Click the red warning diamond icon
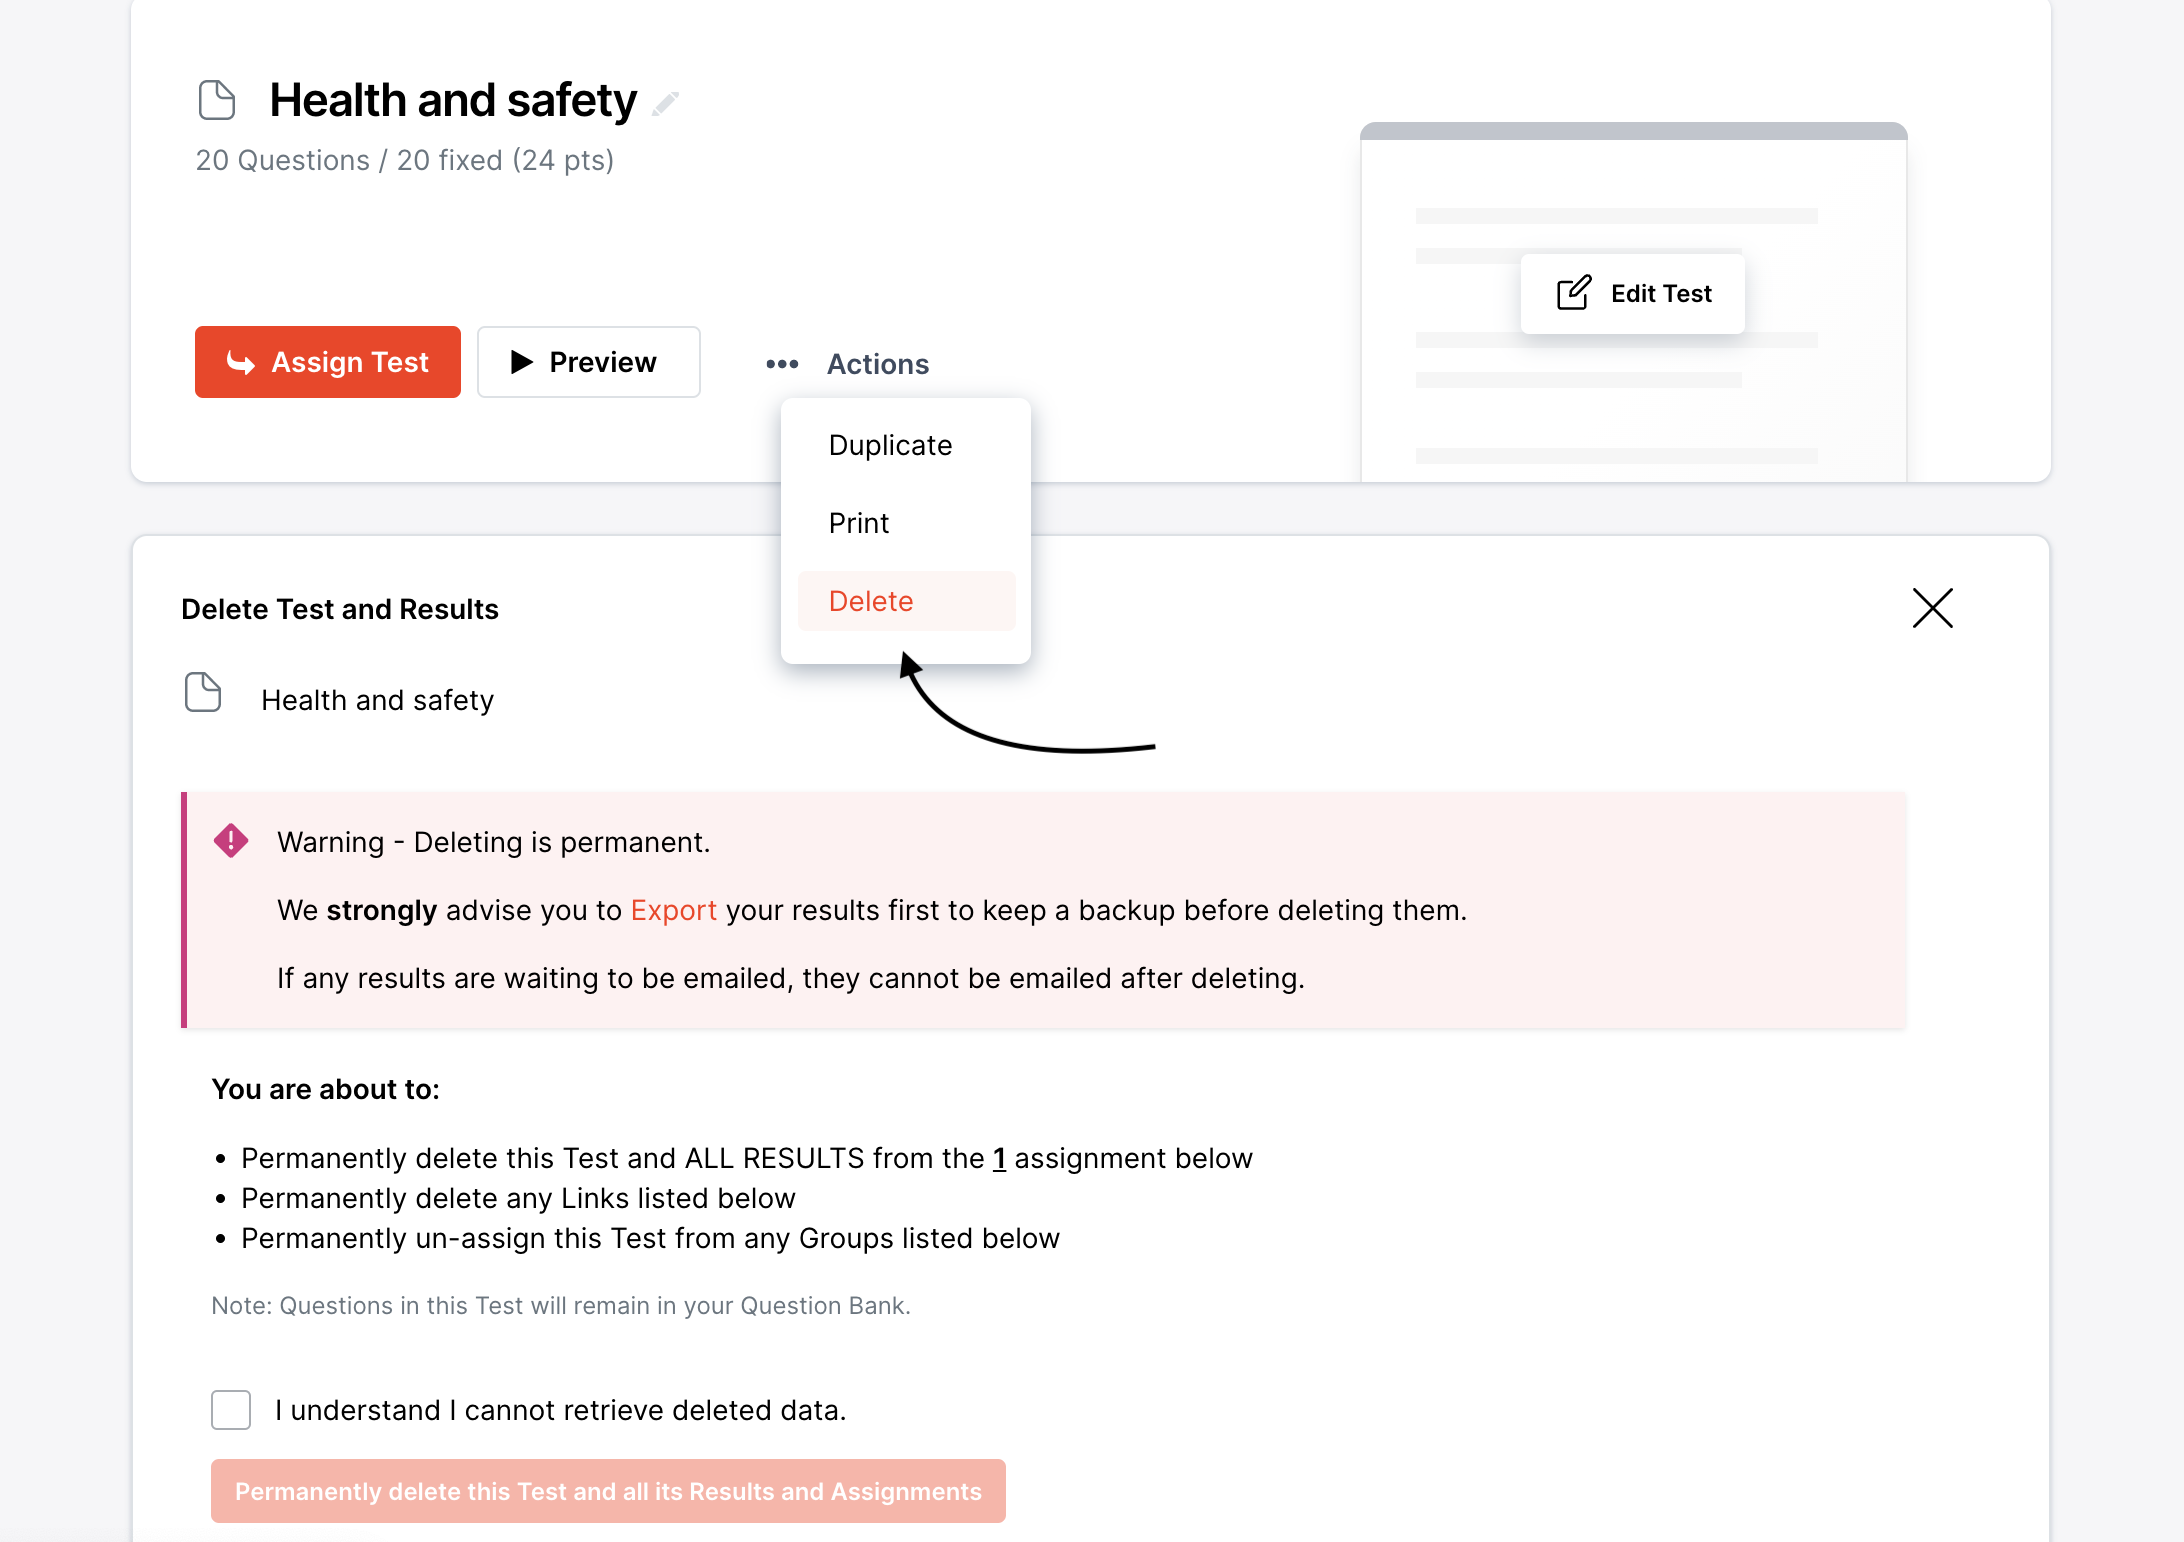This screenshot has width=2184, height=1542. 231,841
